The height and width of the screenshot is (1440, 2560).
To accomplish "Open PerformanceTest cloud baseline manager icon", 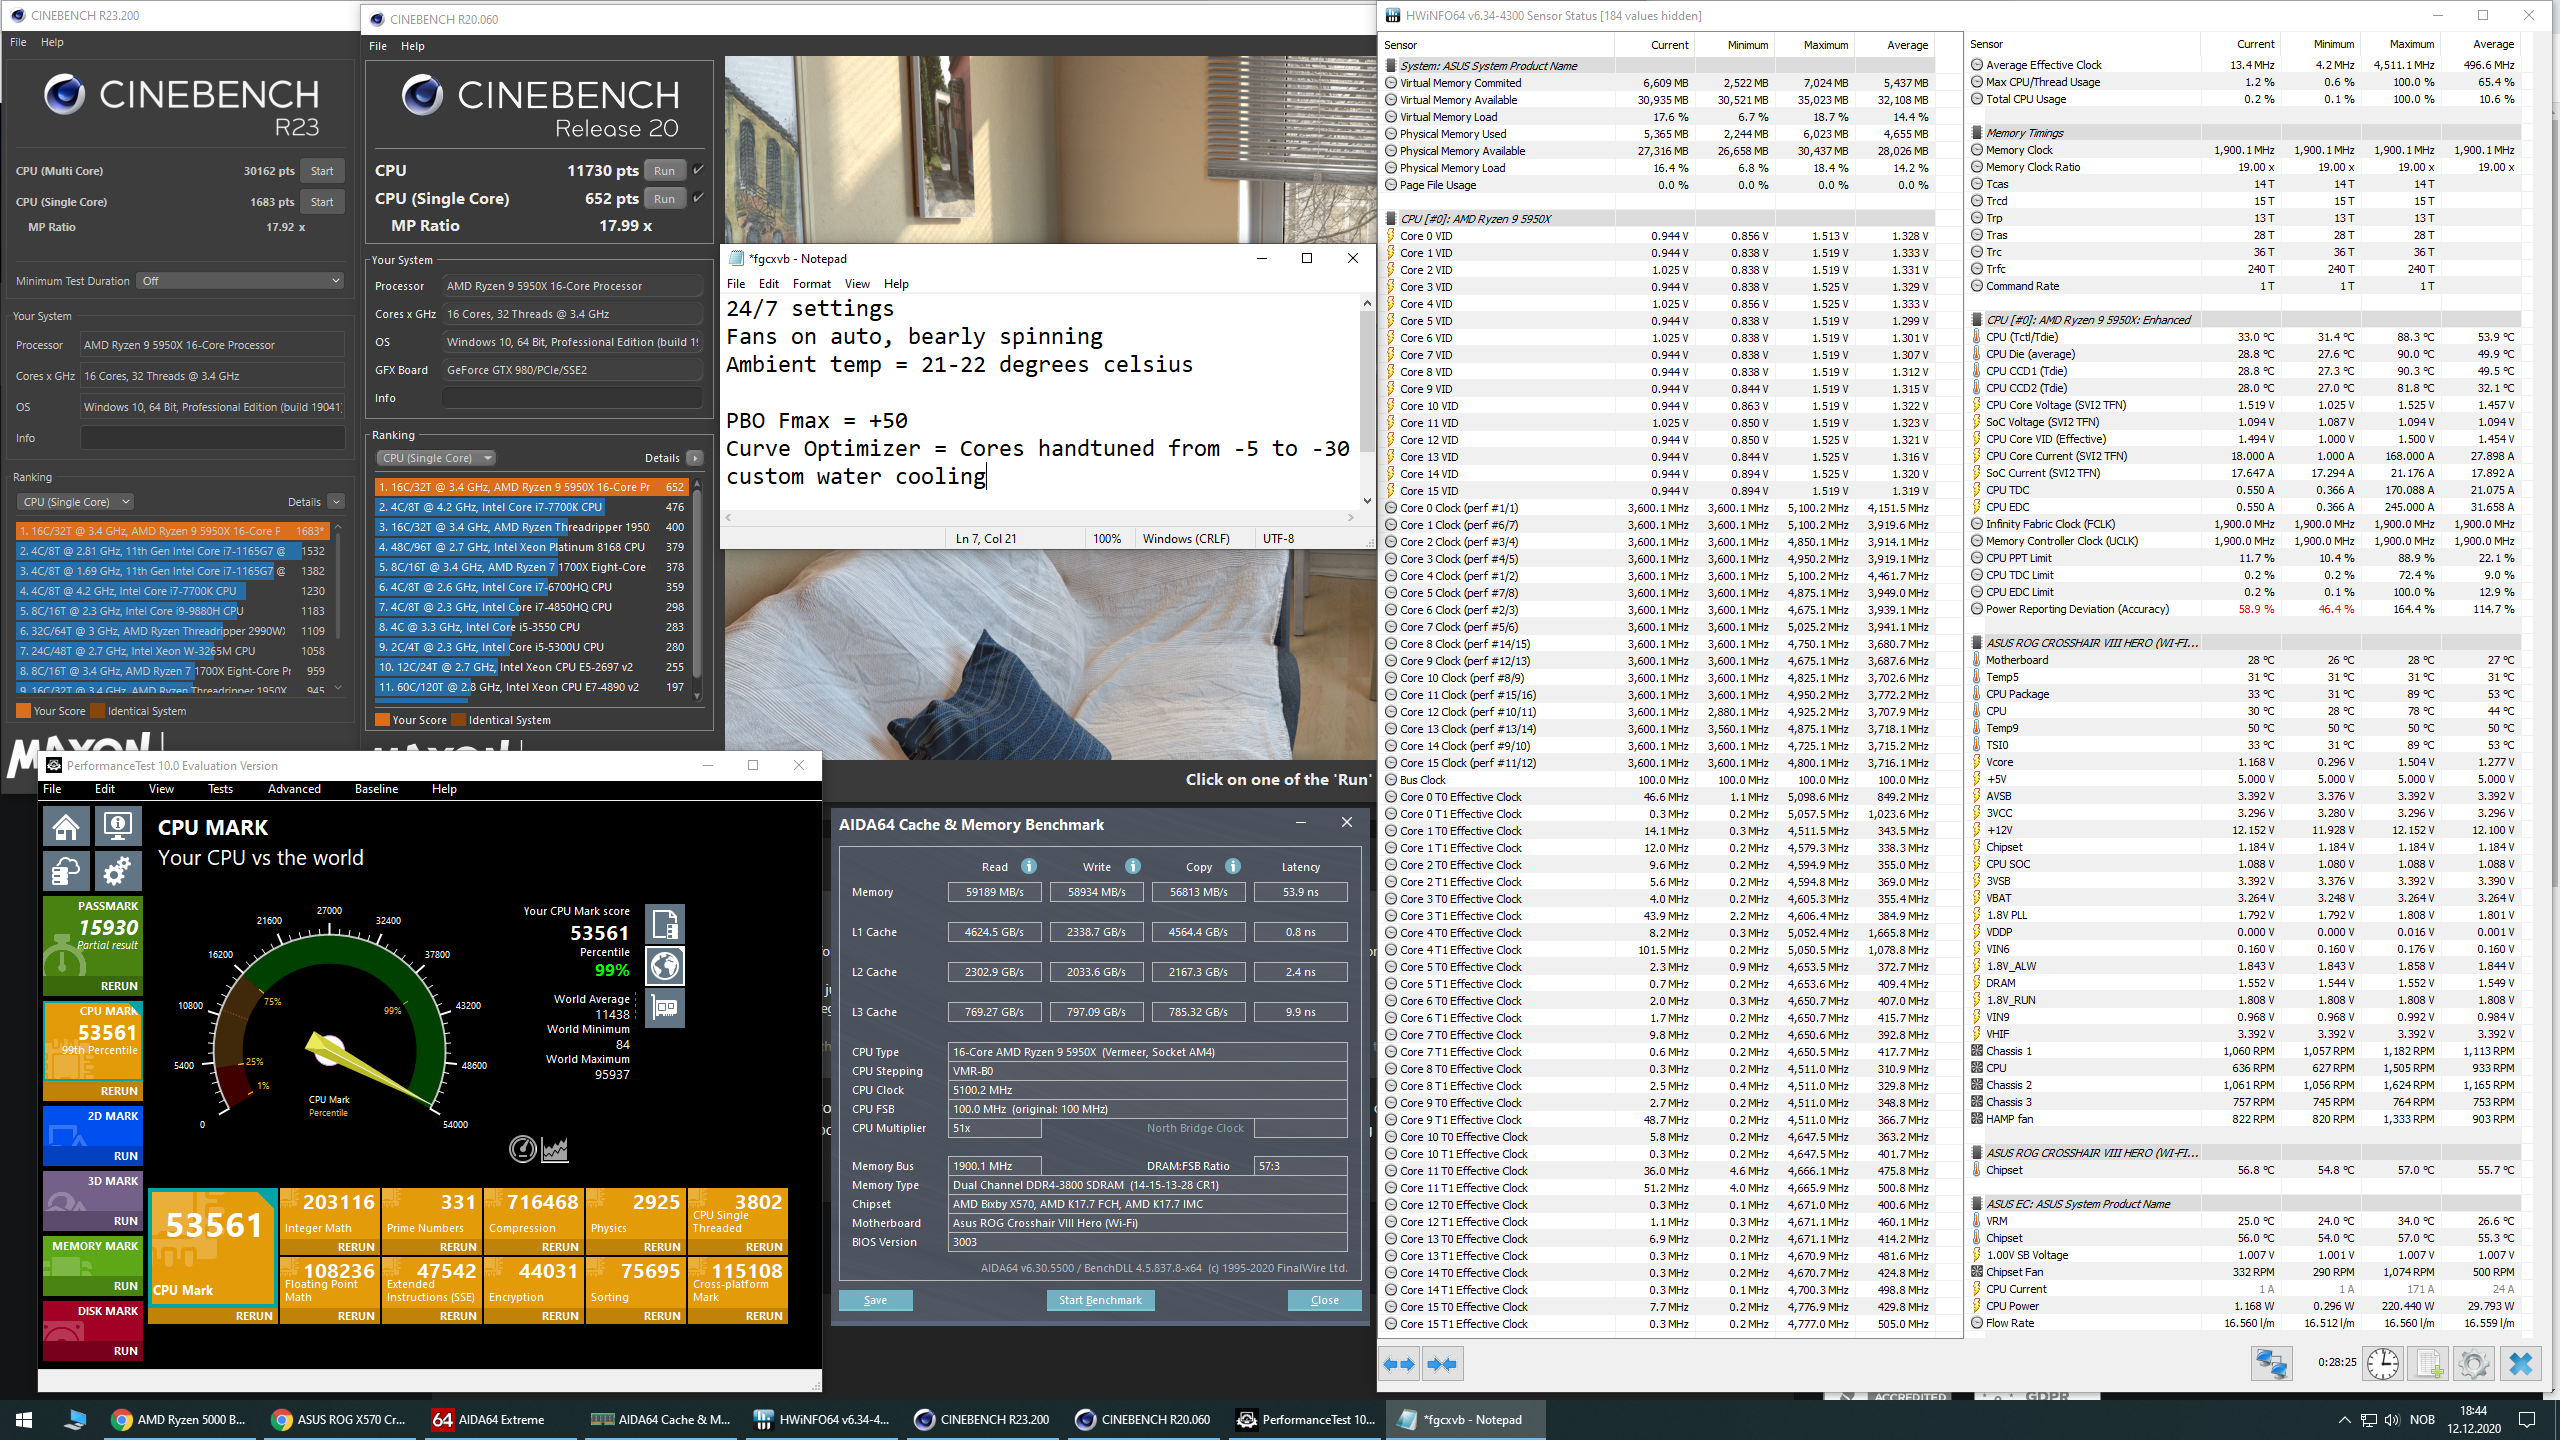I will pyautogui.click(x=67, y=871).
